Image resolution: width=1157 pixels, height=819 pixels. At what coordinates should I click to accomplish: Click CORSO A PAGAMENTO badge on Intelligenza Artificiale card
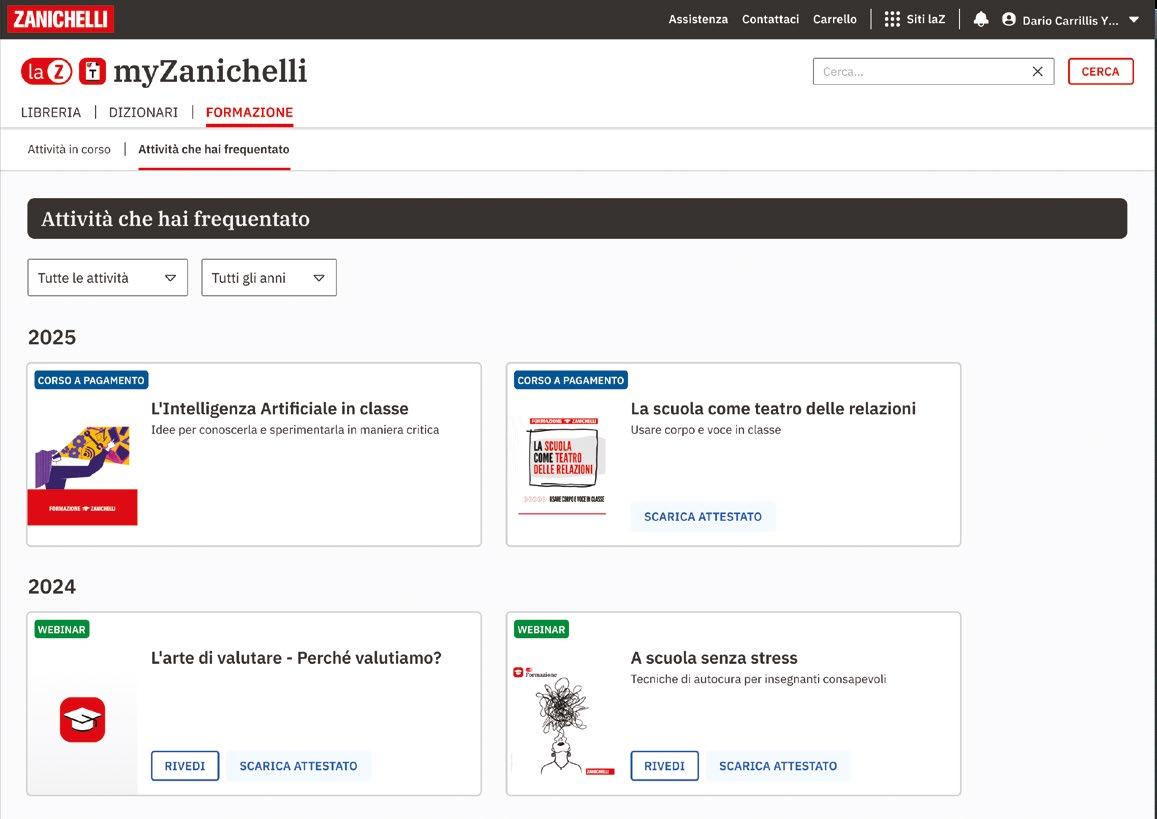pos(91,380)
